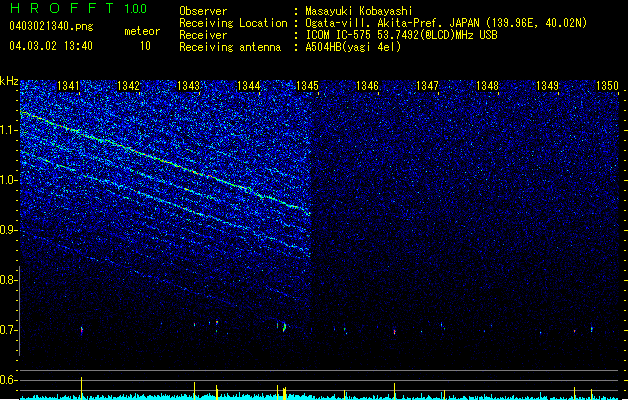This screenshot has width=629, height=400.
Task: Click the meteor echo blob beneath the 1341 label
Action: (x=82, y=331)
